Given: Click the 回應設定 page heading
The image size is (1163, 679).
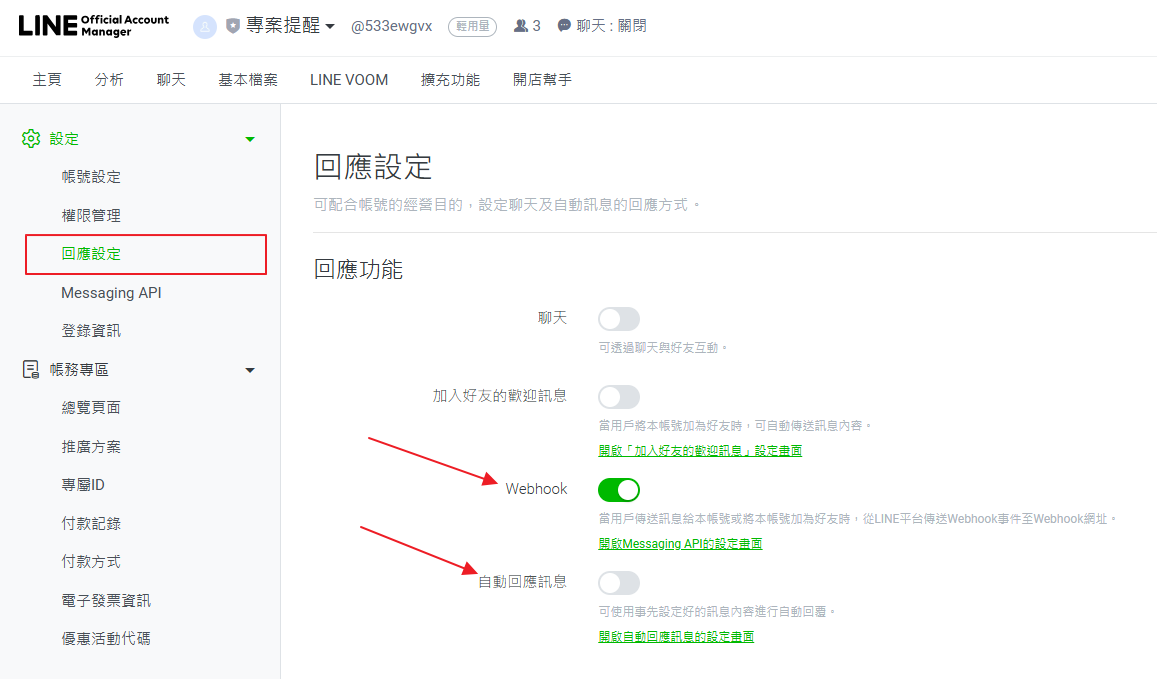Looking at the screenshot, I should click(373, 167).
